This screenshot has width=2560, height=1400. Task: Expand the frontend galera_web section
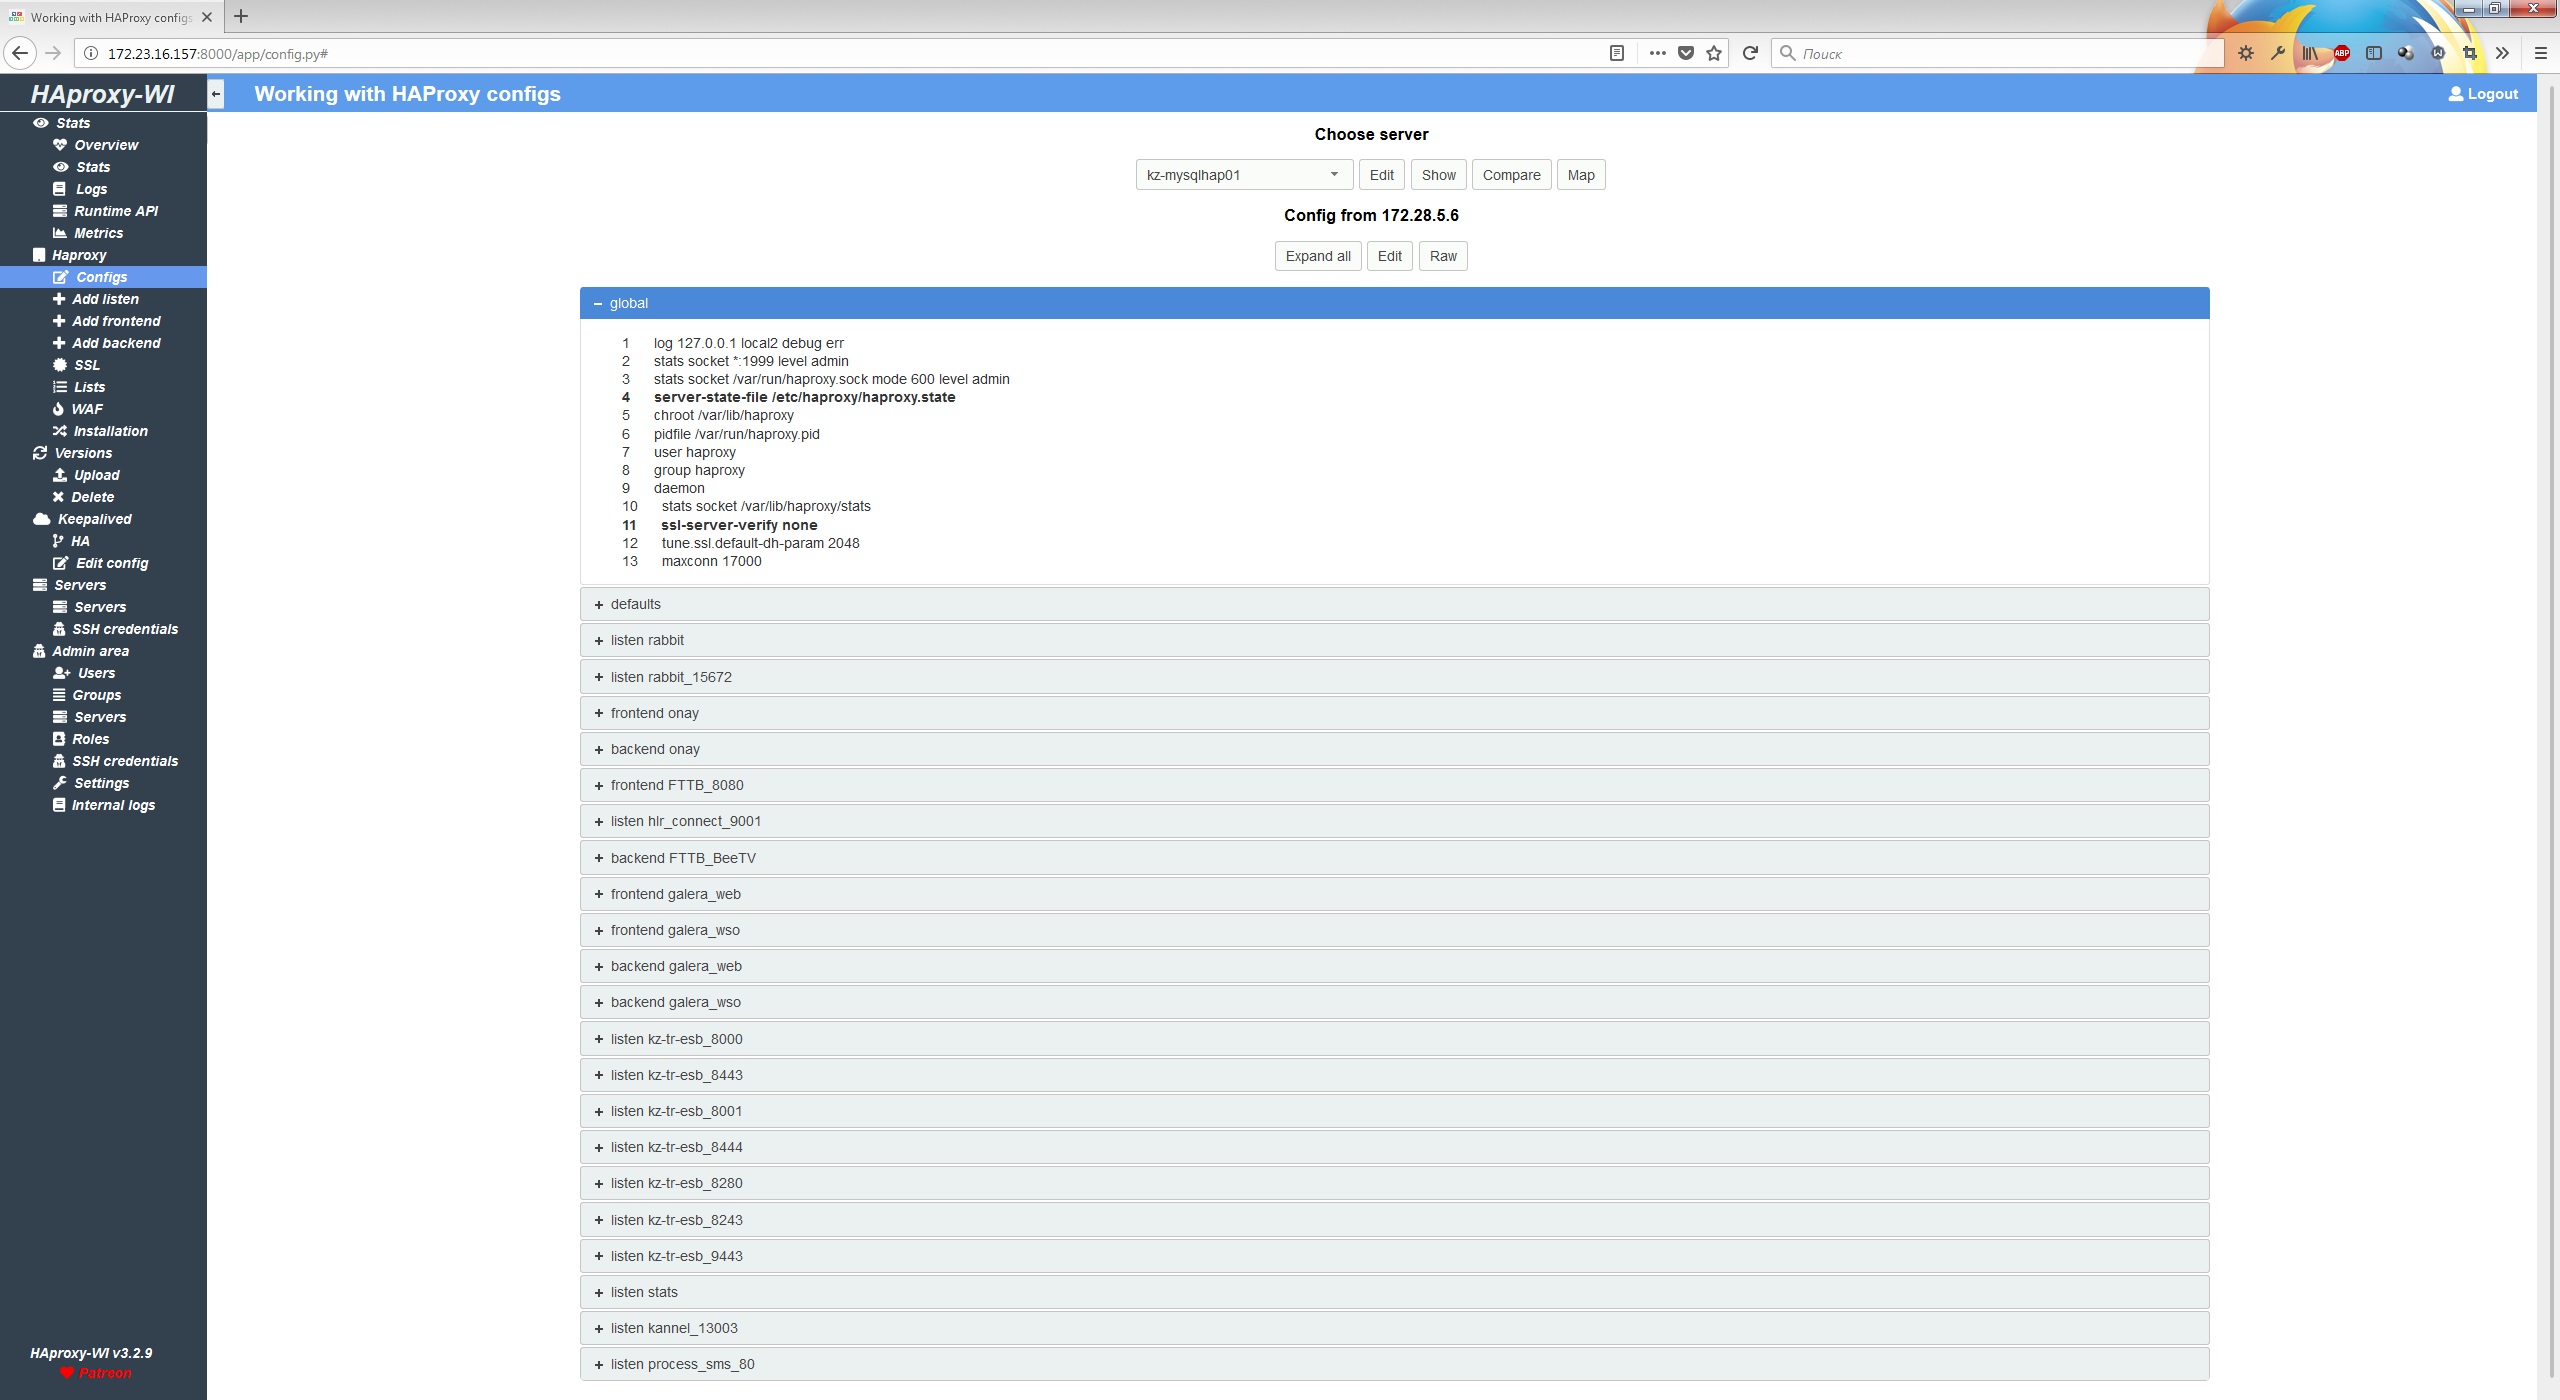click(x=675, y=894)
